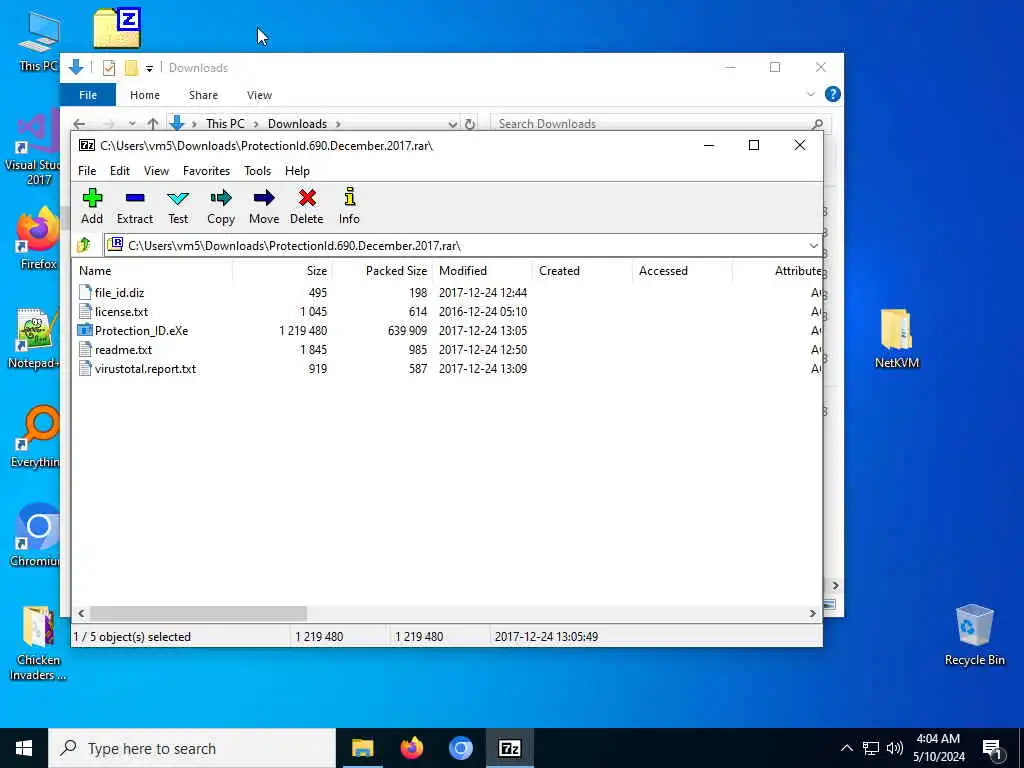Screen dimensions: 1024x768
Task: Click the 7-Zip taskbar button
Action: tap(509, 748)
